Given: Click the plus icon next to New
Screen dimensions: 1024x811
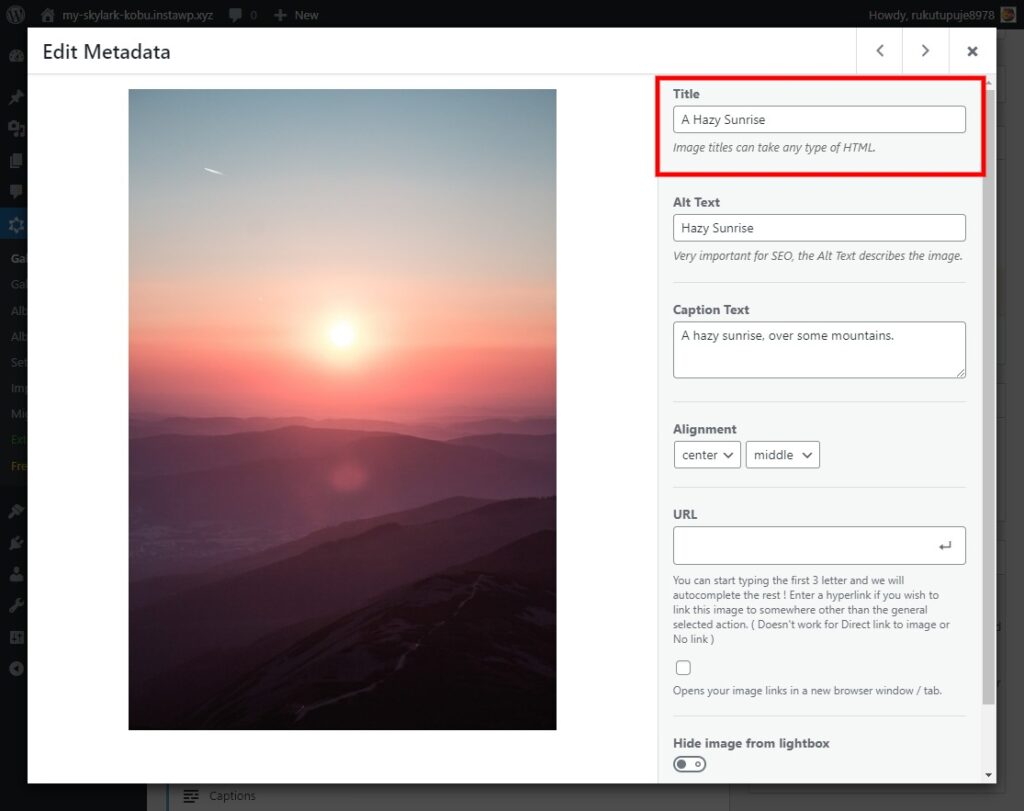Looking at the screenshot, I should pyautogui.click(x=280, y=15).
